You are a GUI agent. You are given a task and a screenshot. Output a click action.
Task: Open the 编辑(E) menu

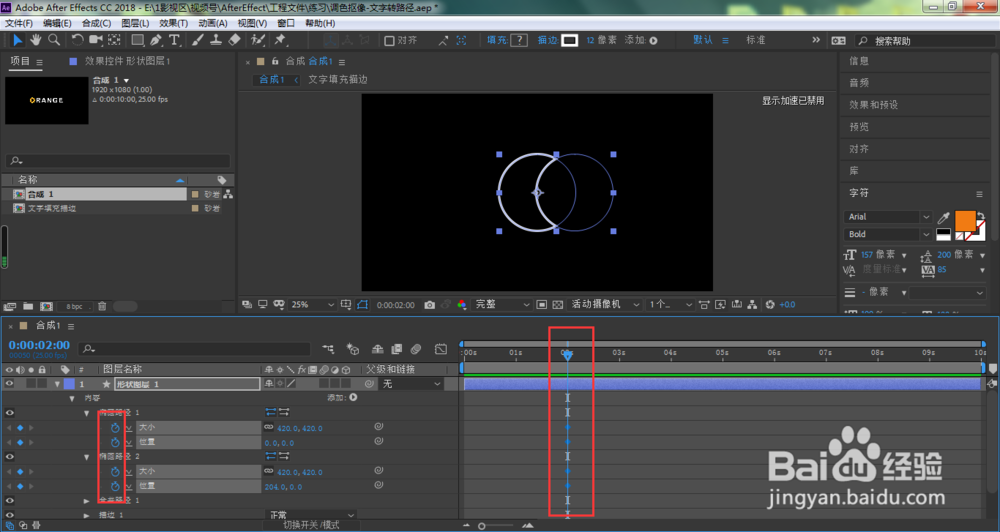click(57, 23)
